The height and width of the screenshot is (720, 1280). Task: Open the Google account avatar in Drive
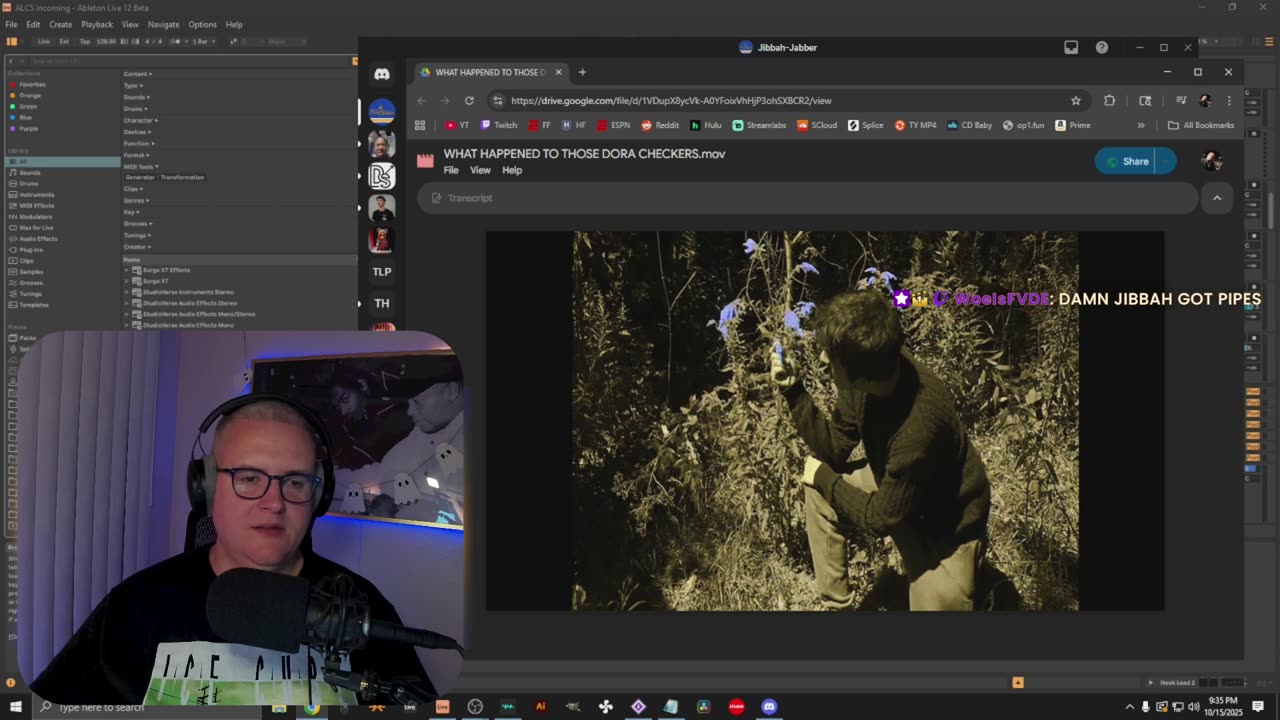1212,161
